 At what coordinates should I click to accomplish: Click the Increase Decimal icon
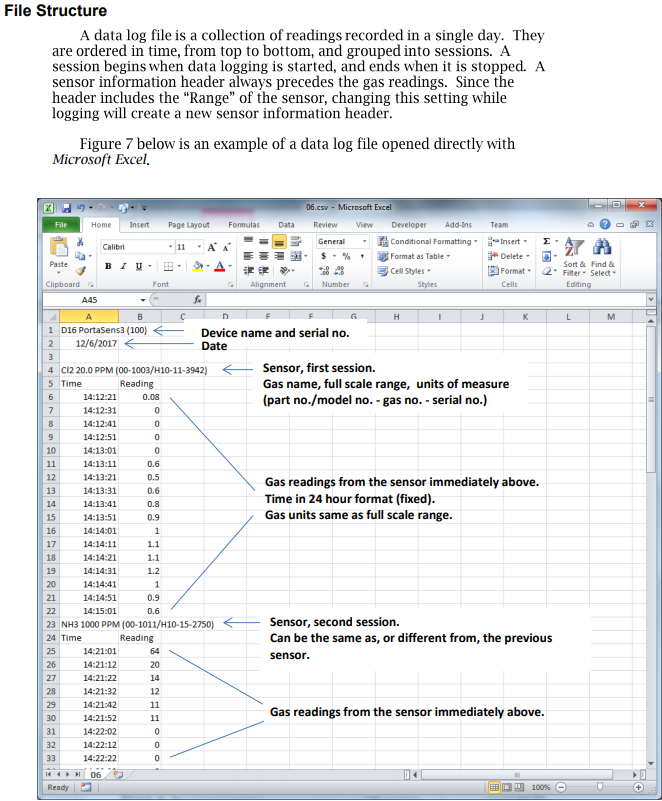click(x=324, y=271)
